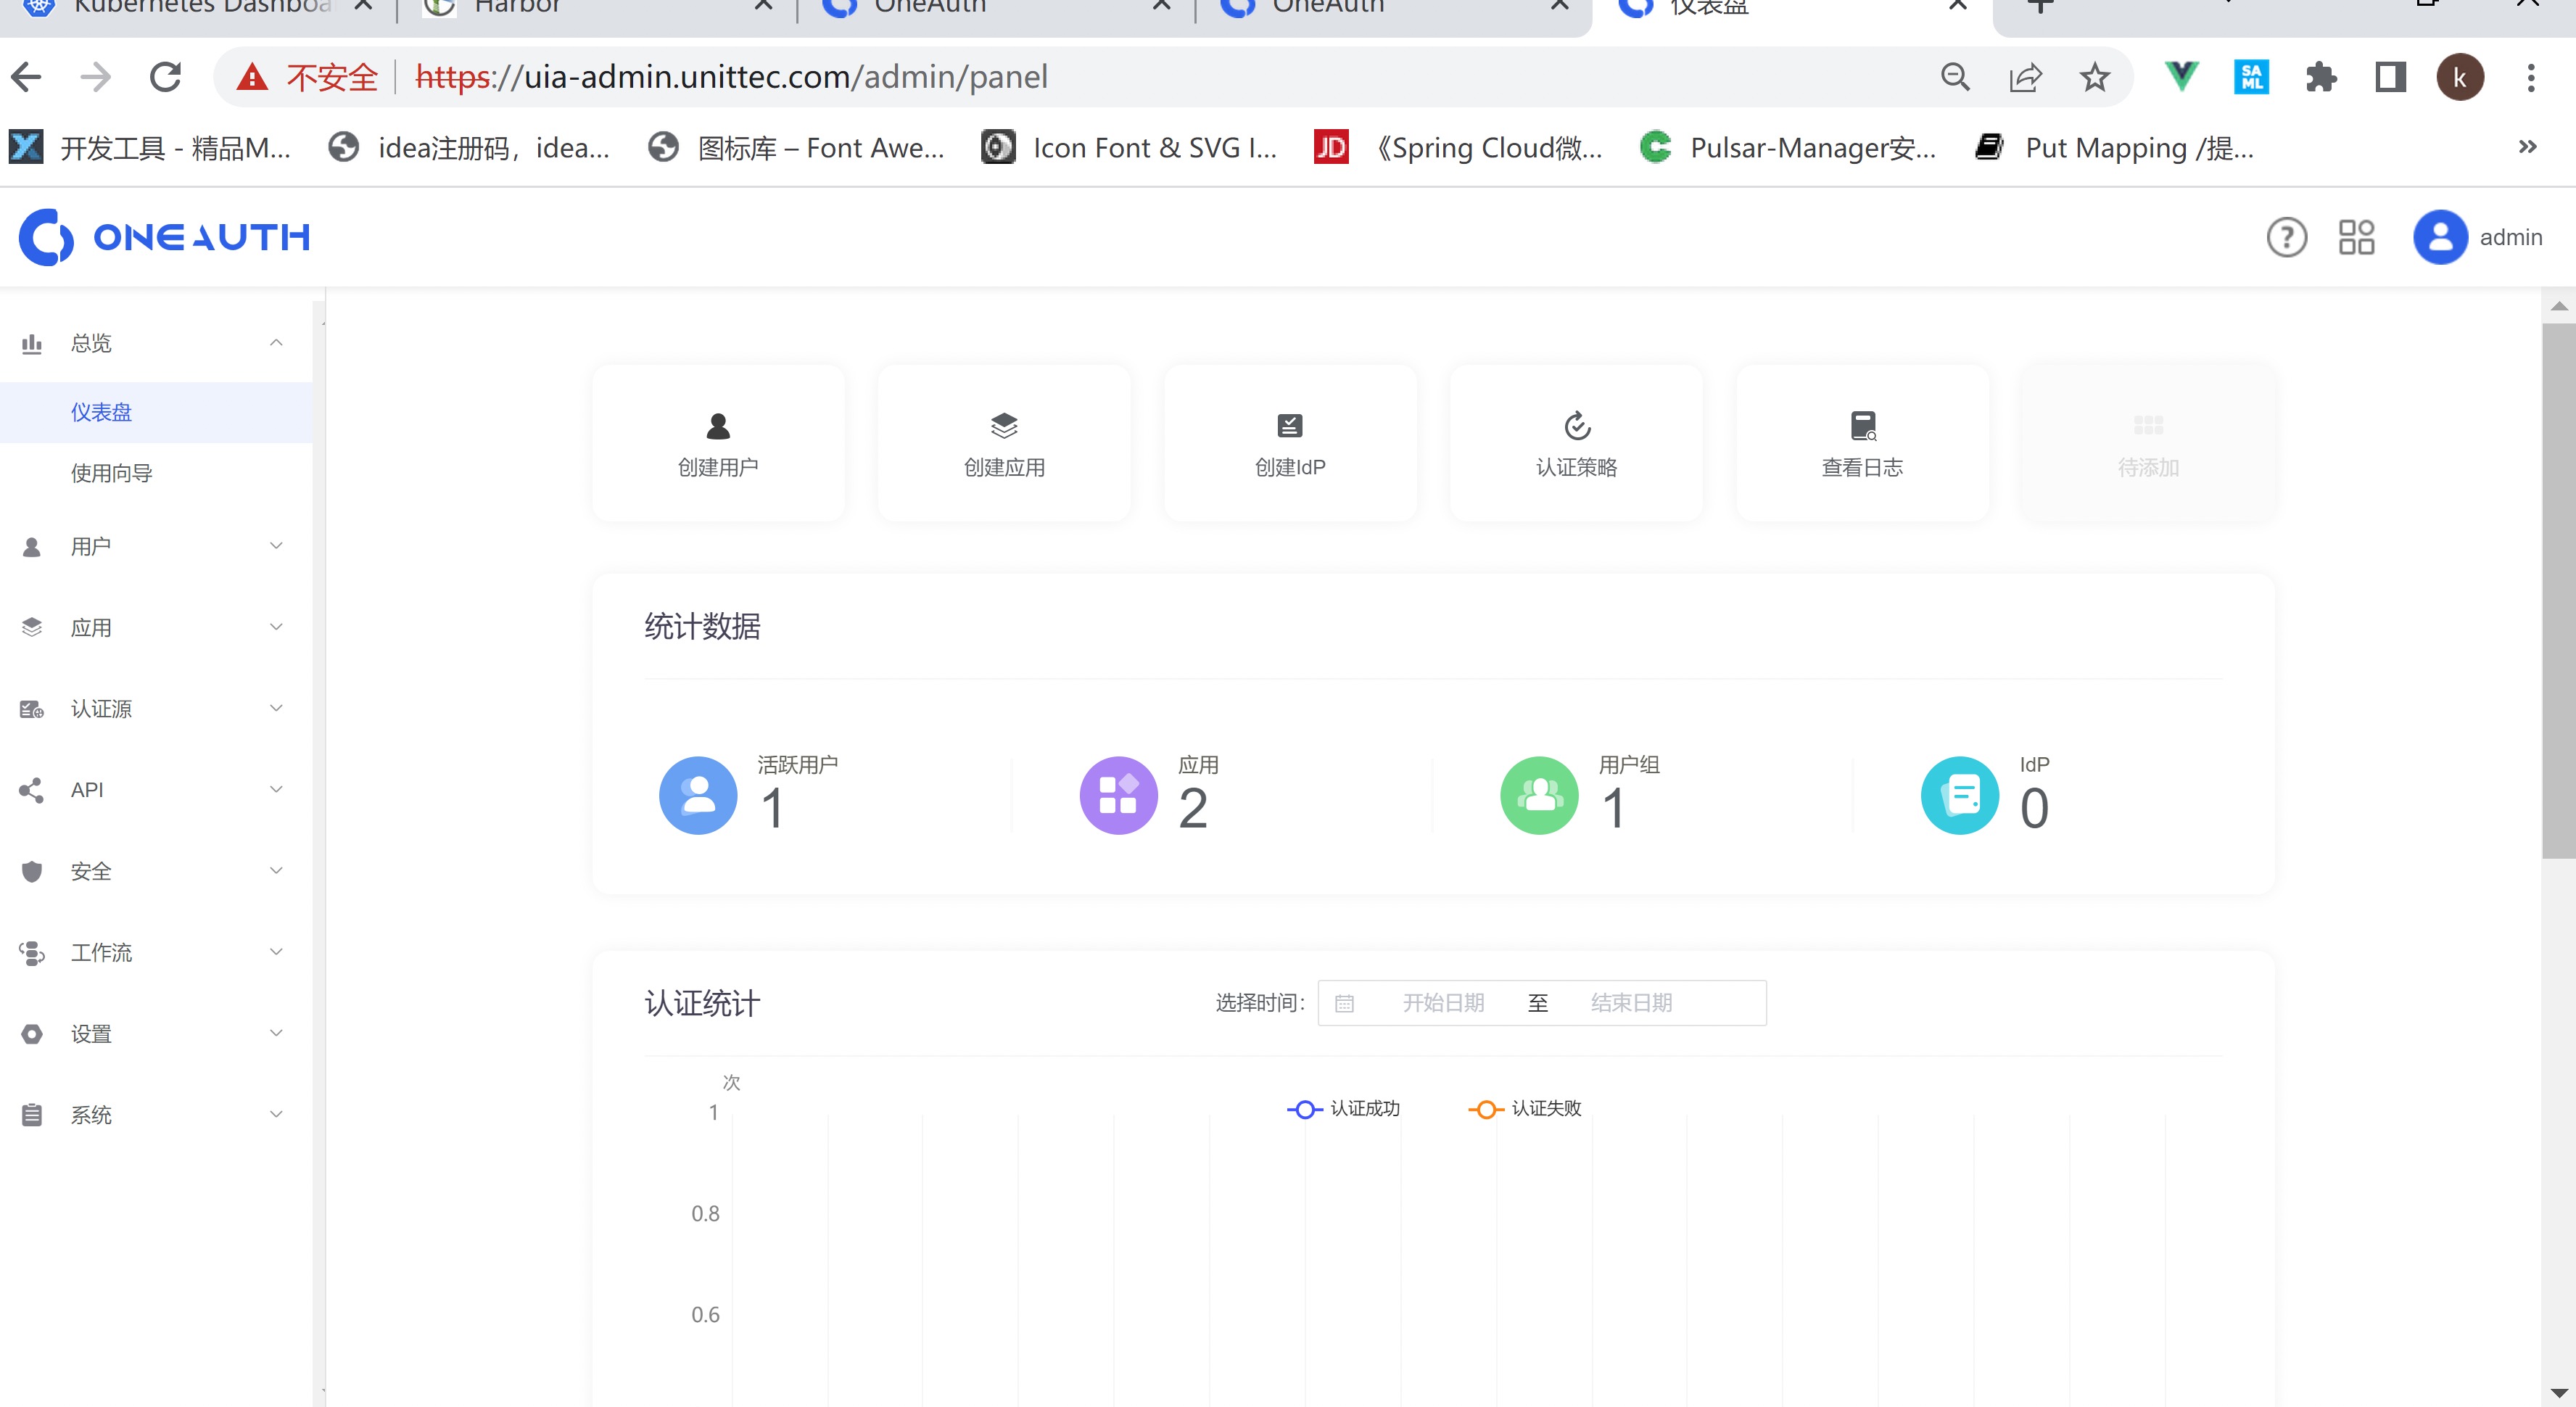Image resolution: width=2576 pixels, height=1407 pixels.
Task: Click the 安全 shield sidebar icon
Action: [x=32, y=872]
